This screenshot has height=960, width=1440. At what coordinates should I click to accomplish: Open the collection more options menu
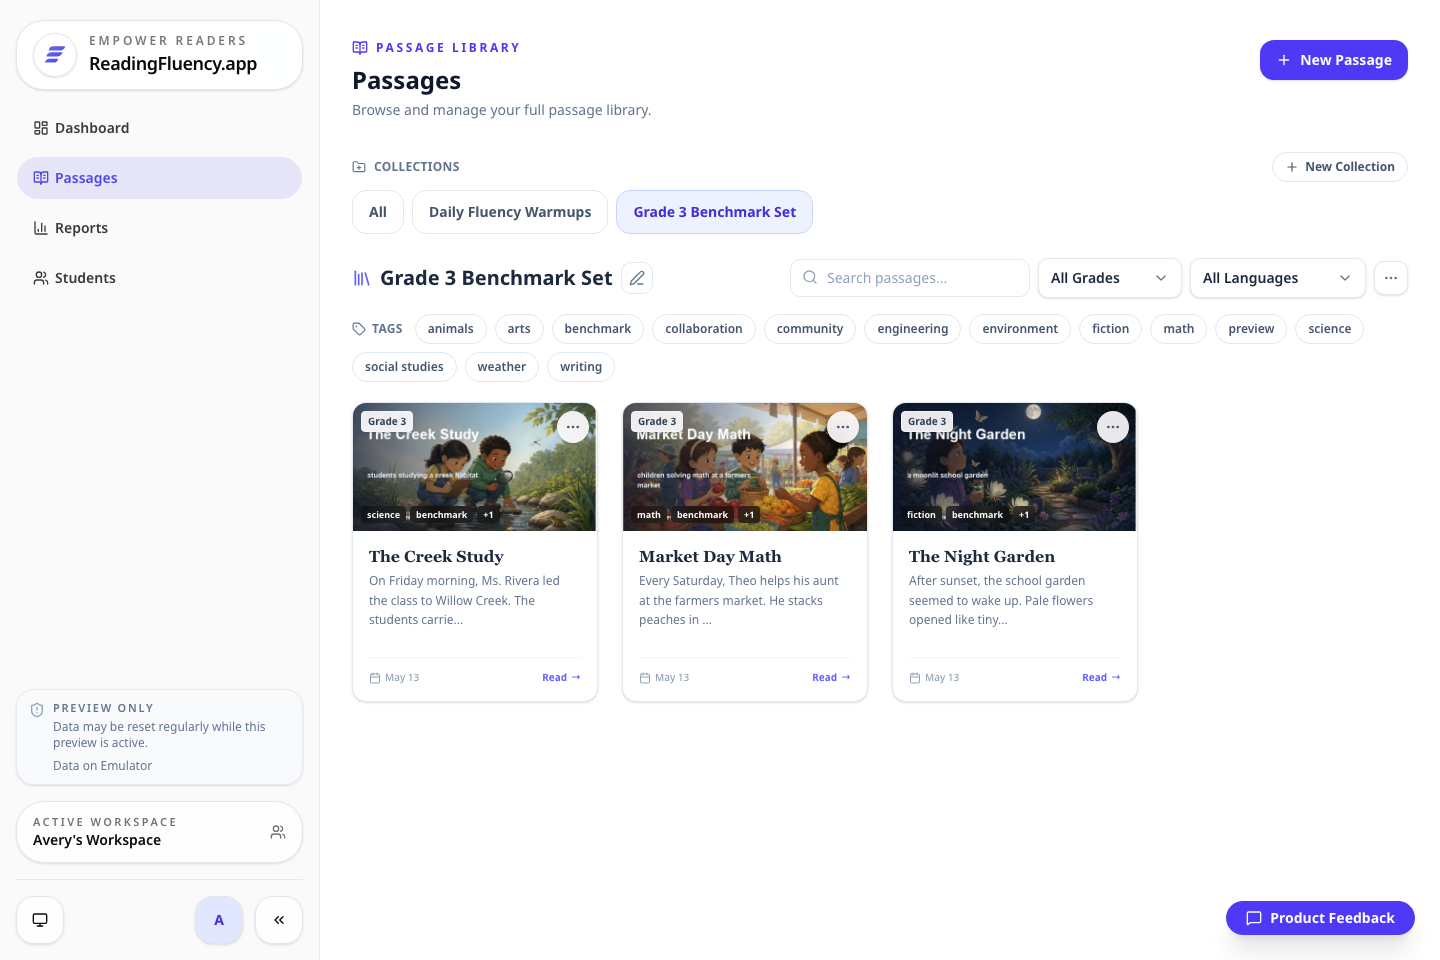click(x=1391, y=278)
